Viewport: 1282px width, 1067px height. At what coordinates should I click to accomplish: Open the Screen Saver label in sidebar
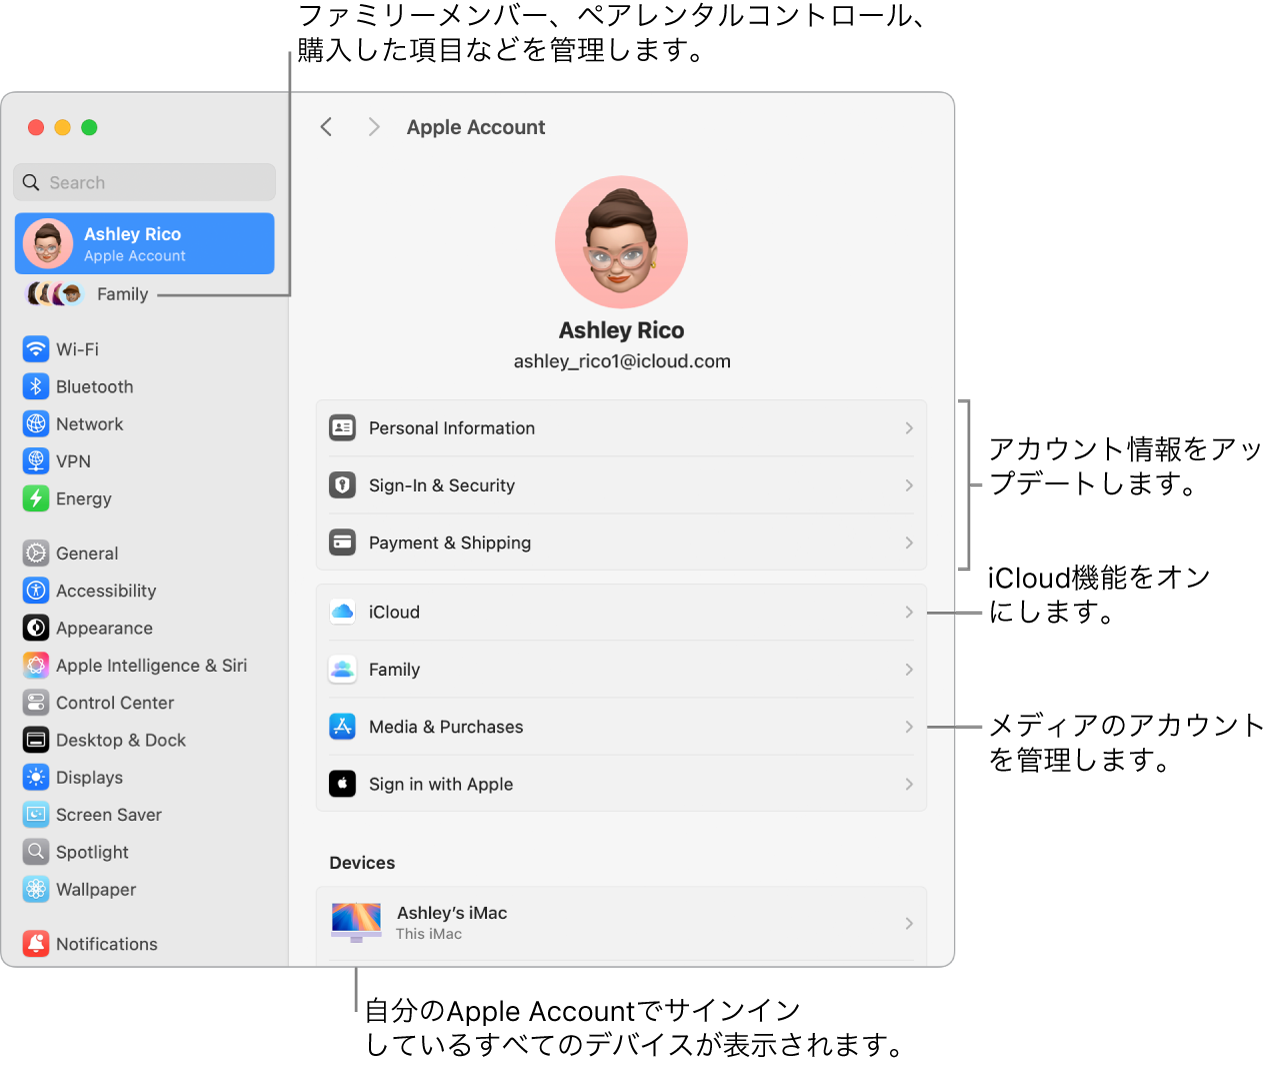tap(109, 815)
